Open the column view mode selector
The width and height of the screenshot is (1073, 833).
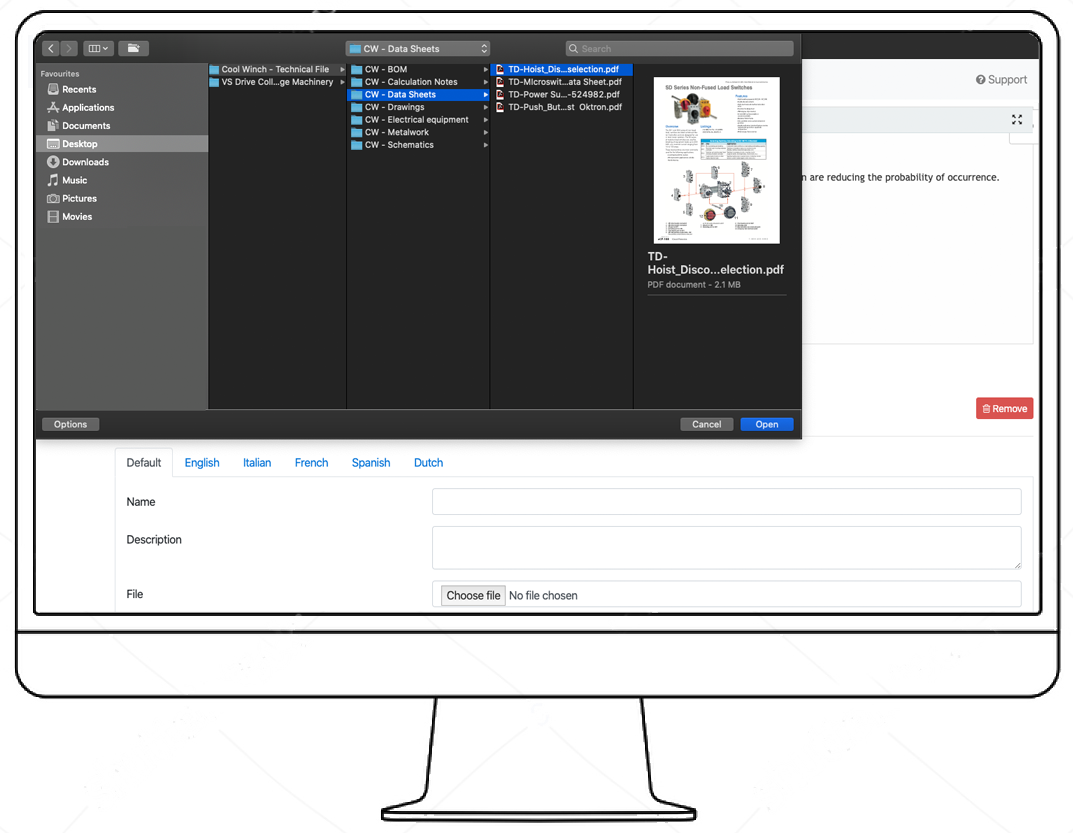(x=99, y=49)
